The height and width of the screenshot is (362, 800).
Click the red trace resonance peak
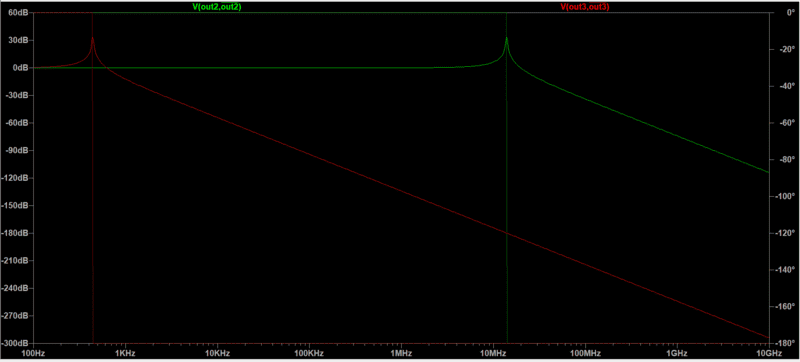tap(92, 38)
